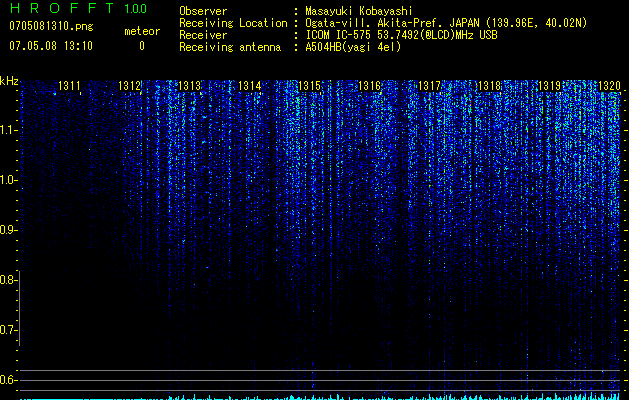The height and width of the screenshot is (400, 629).
Task: Click the Receiver label
Action: click(203, 35)
